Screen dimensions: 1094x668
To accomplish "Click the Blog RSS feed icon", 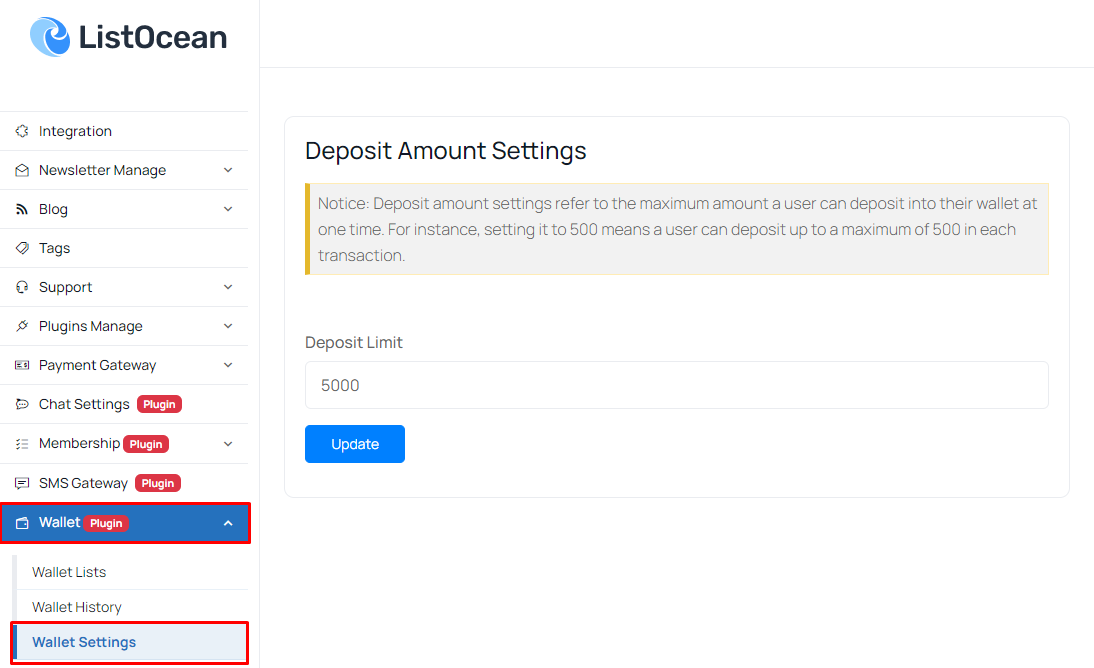I will click(x=22, y=209).
